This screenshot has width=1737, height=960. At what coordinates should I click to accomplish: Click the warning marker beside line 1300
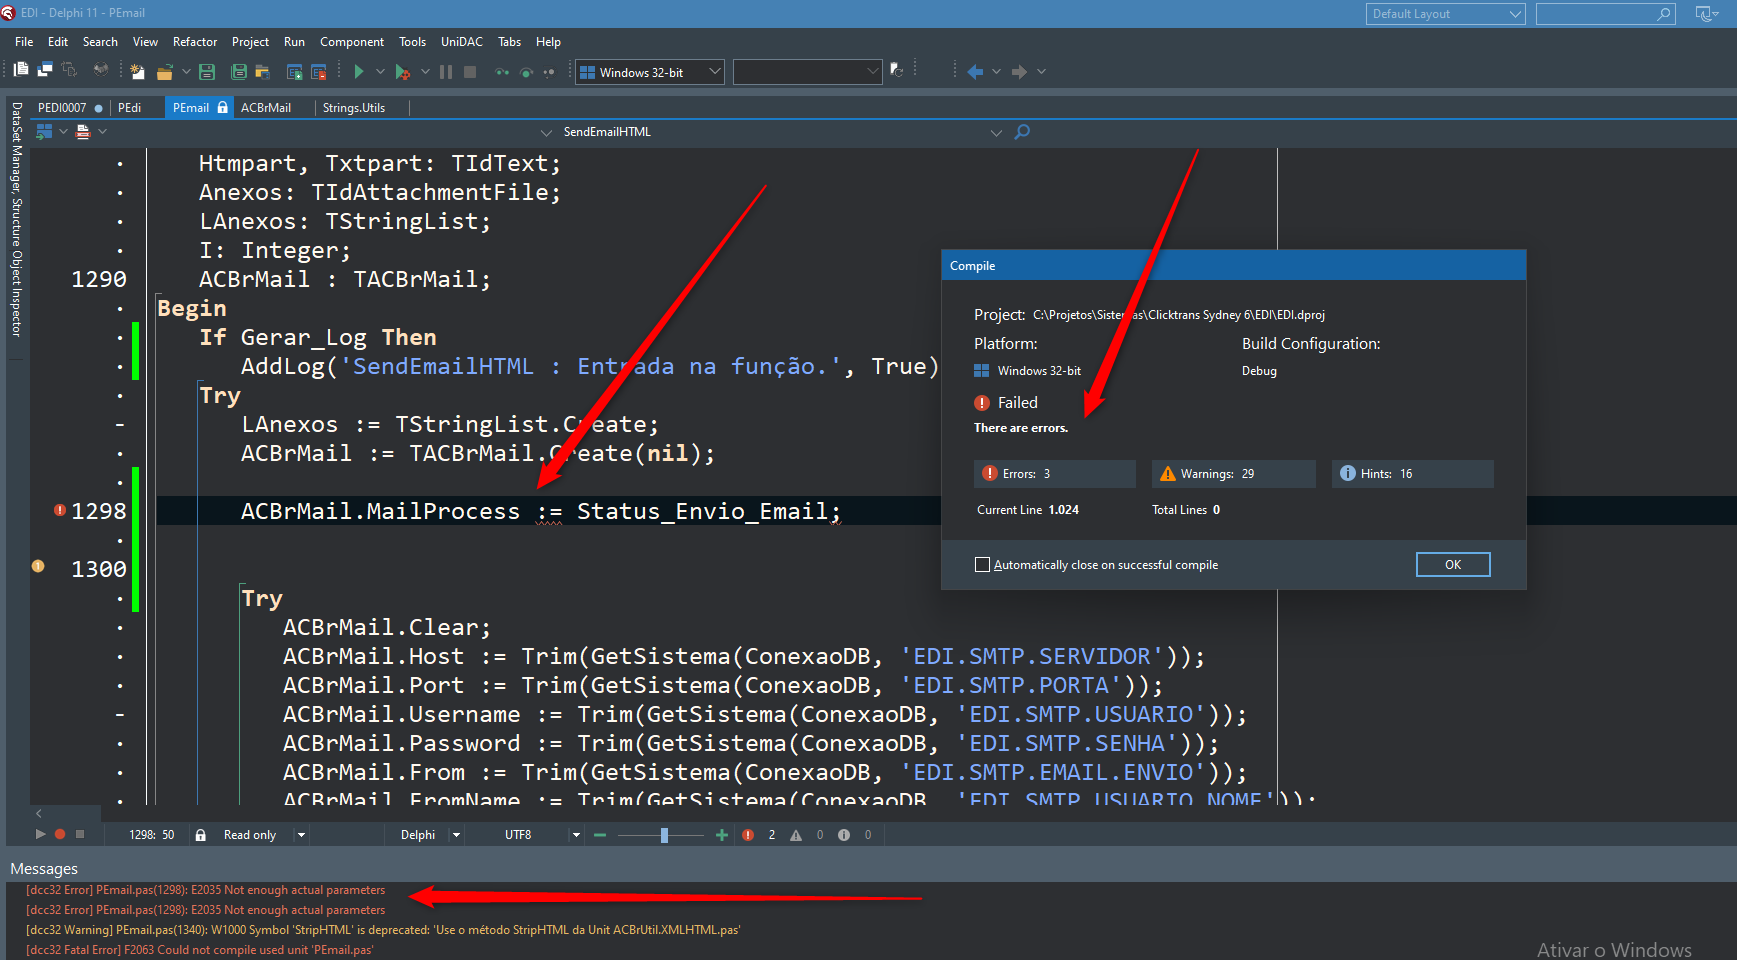click(38, 566)
